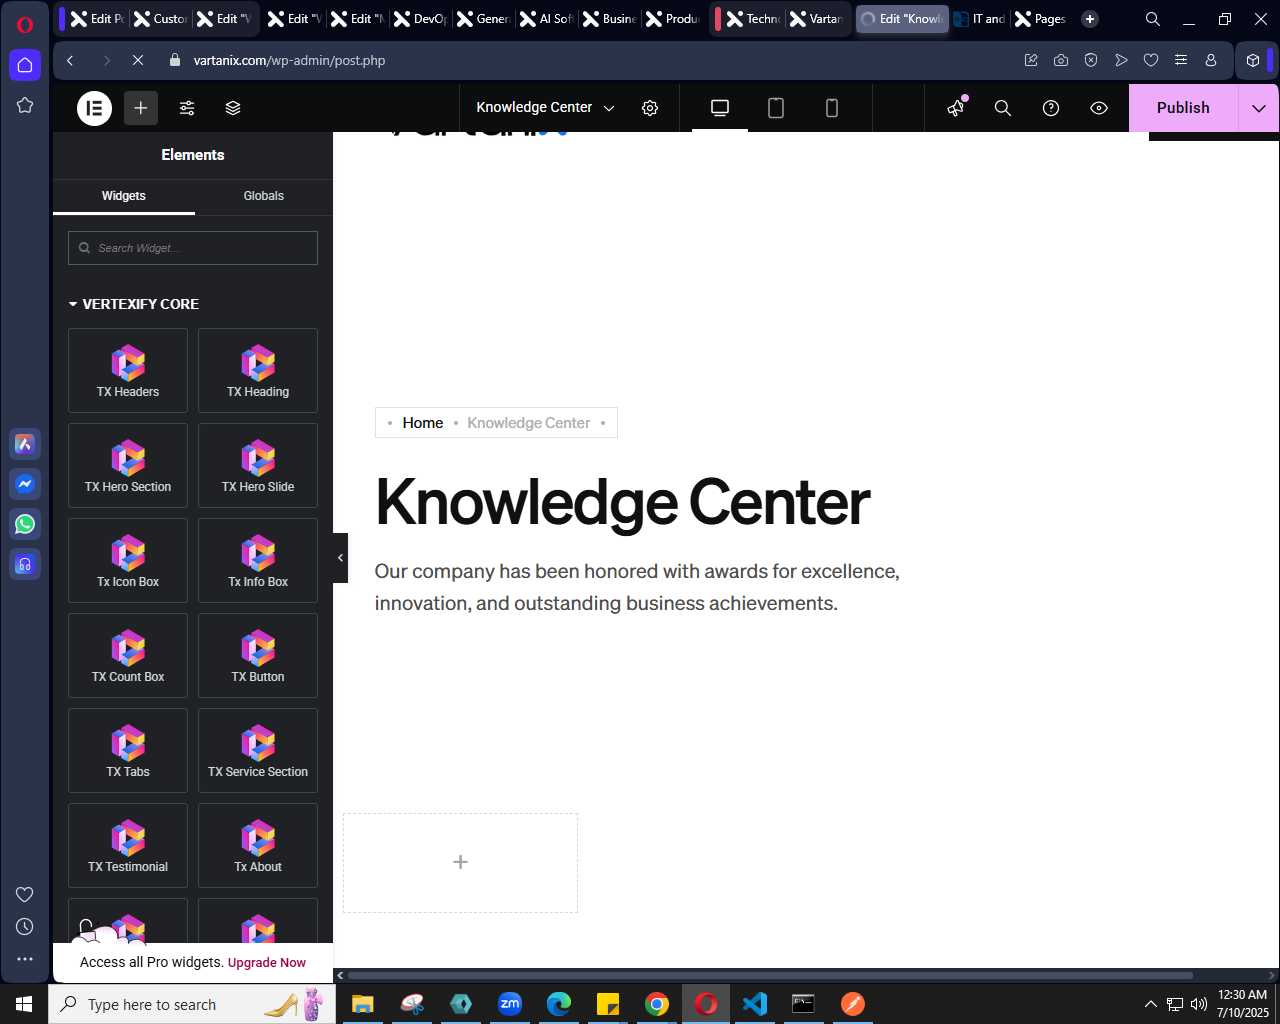Switch to the DevOps browser tab

pyautogui.click(x=421, y=19)
